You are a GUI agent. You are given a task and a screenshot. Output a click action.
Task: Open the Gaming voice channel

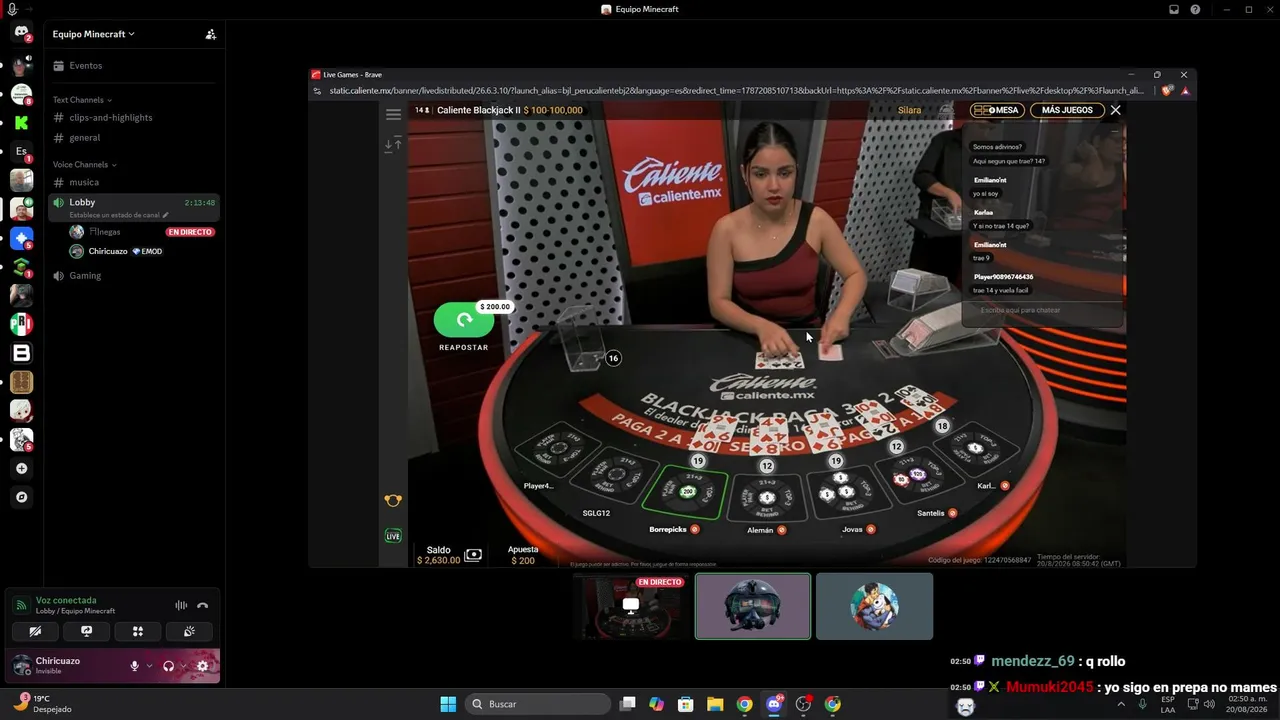(134, 275)
